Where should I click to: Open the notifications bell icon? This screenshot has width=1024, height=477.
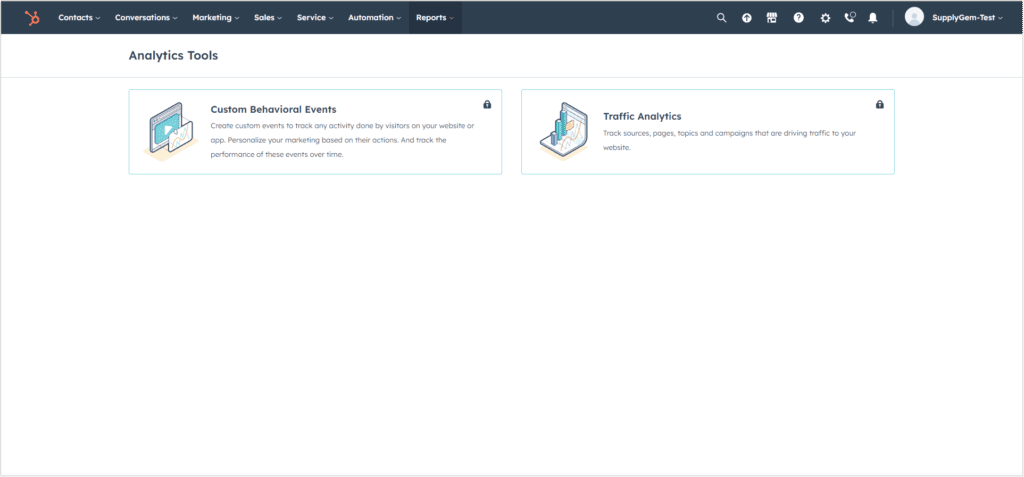[x=872, y=18]
